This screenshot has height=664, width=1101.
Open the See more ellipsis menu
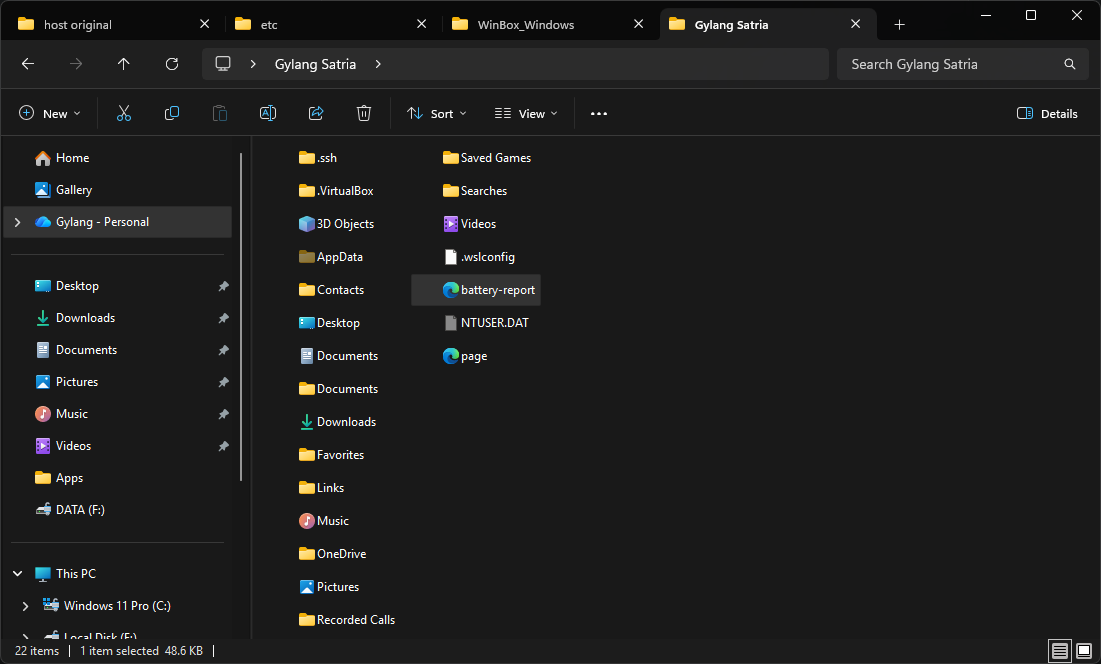click(x=599, y=114)
